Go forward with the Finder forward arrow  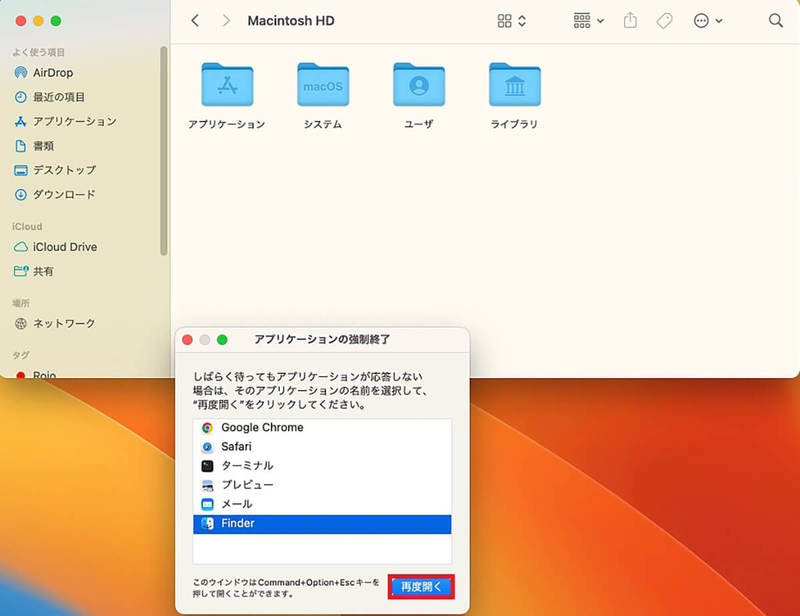(226, 20)
